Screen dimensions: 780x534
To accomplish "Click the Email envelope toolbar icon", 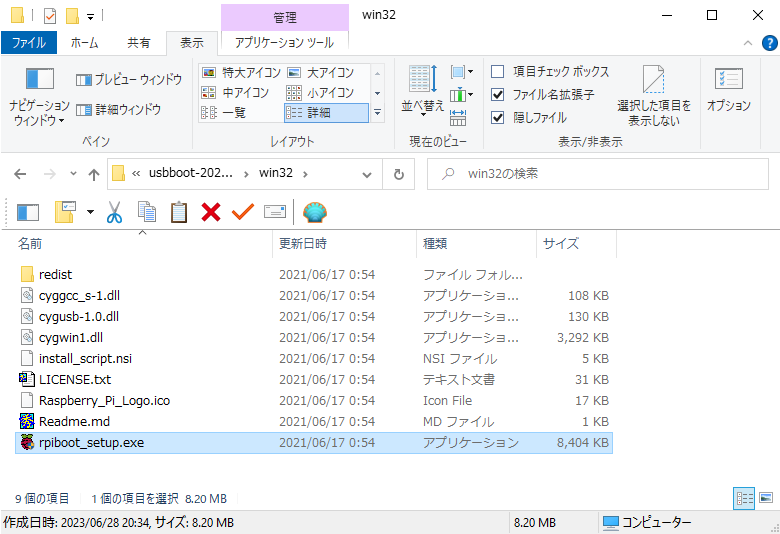I will pos(275,212).
